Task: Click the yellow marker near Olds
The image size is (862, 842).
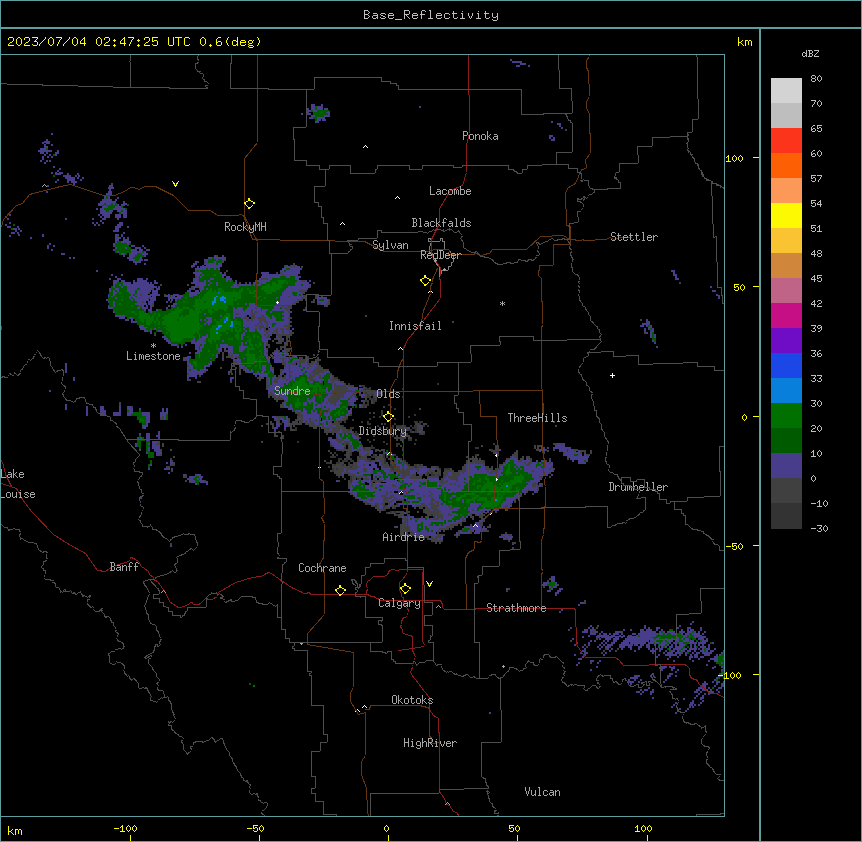Action: pyautogui.click(x=388, y=416)
